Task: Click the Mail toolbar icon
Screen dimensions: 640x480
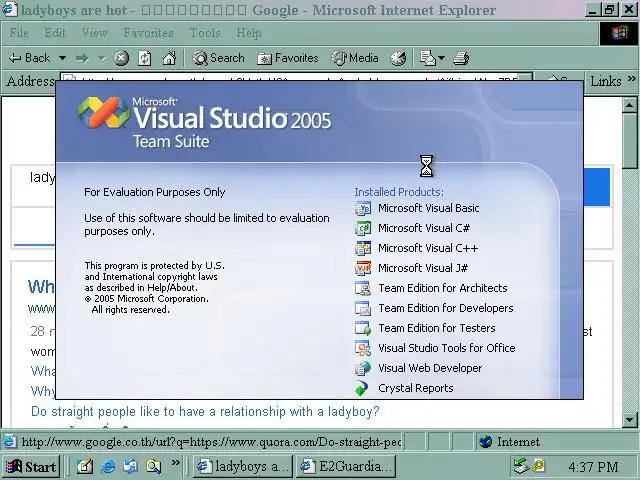Action: (x=428, y=58)
